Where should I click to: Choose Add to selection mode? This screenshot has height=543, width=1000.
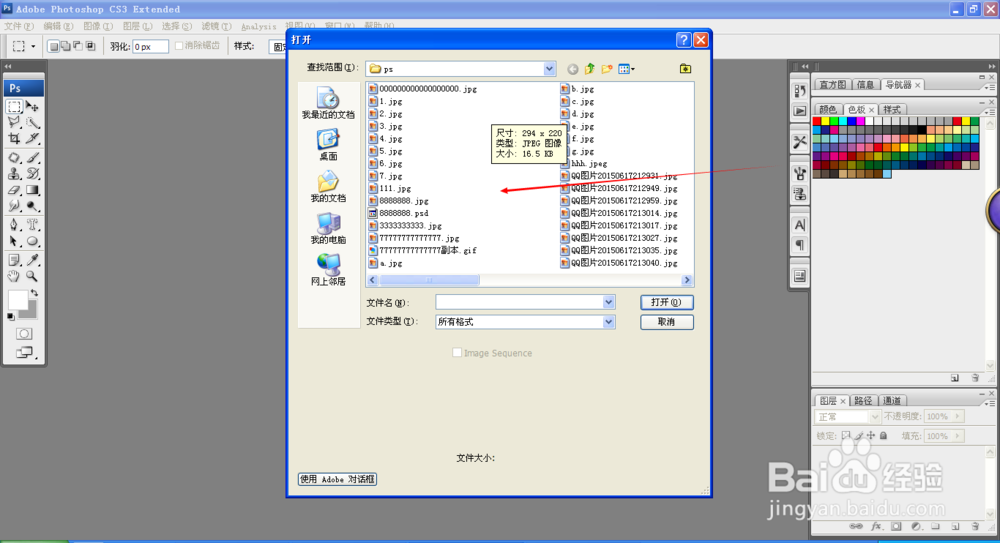click(66, 46)
